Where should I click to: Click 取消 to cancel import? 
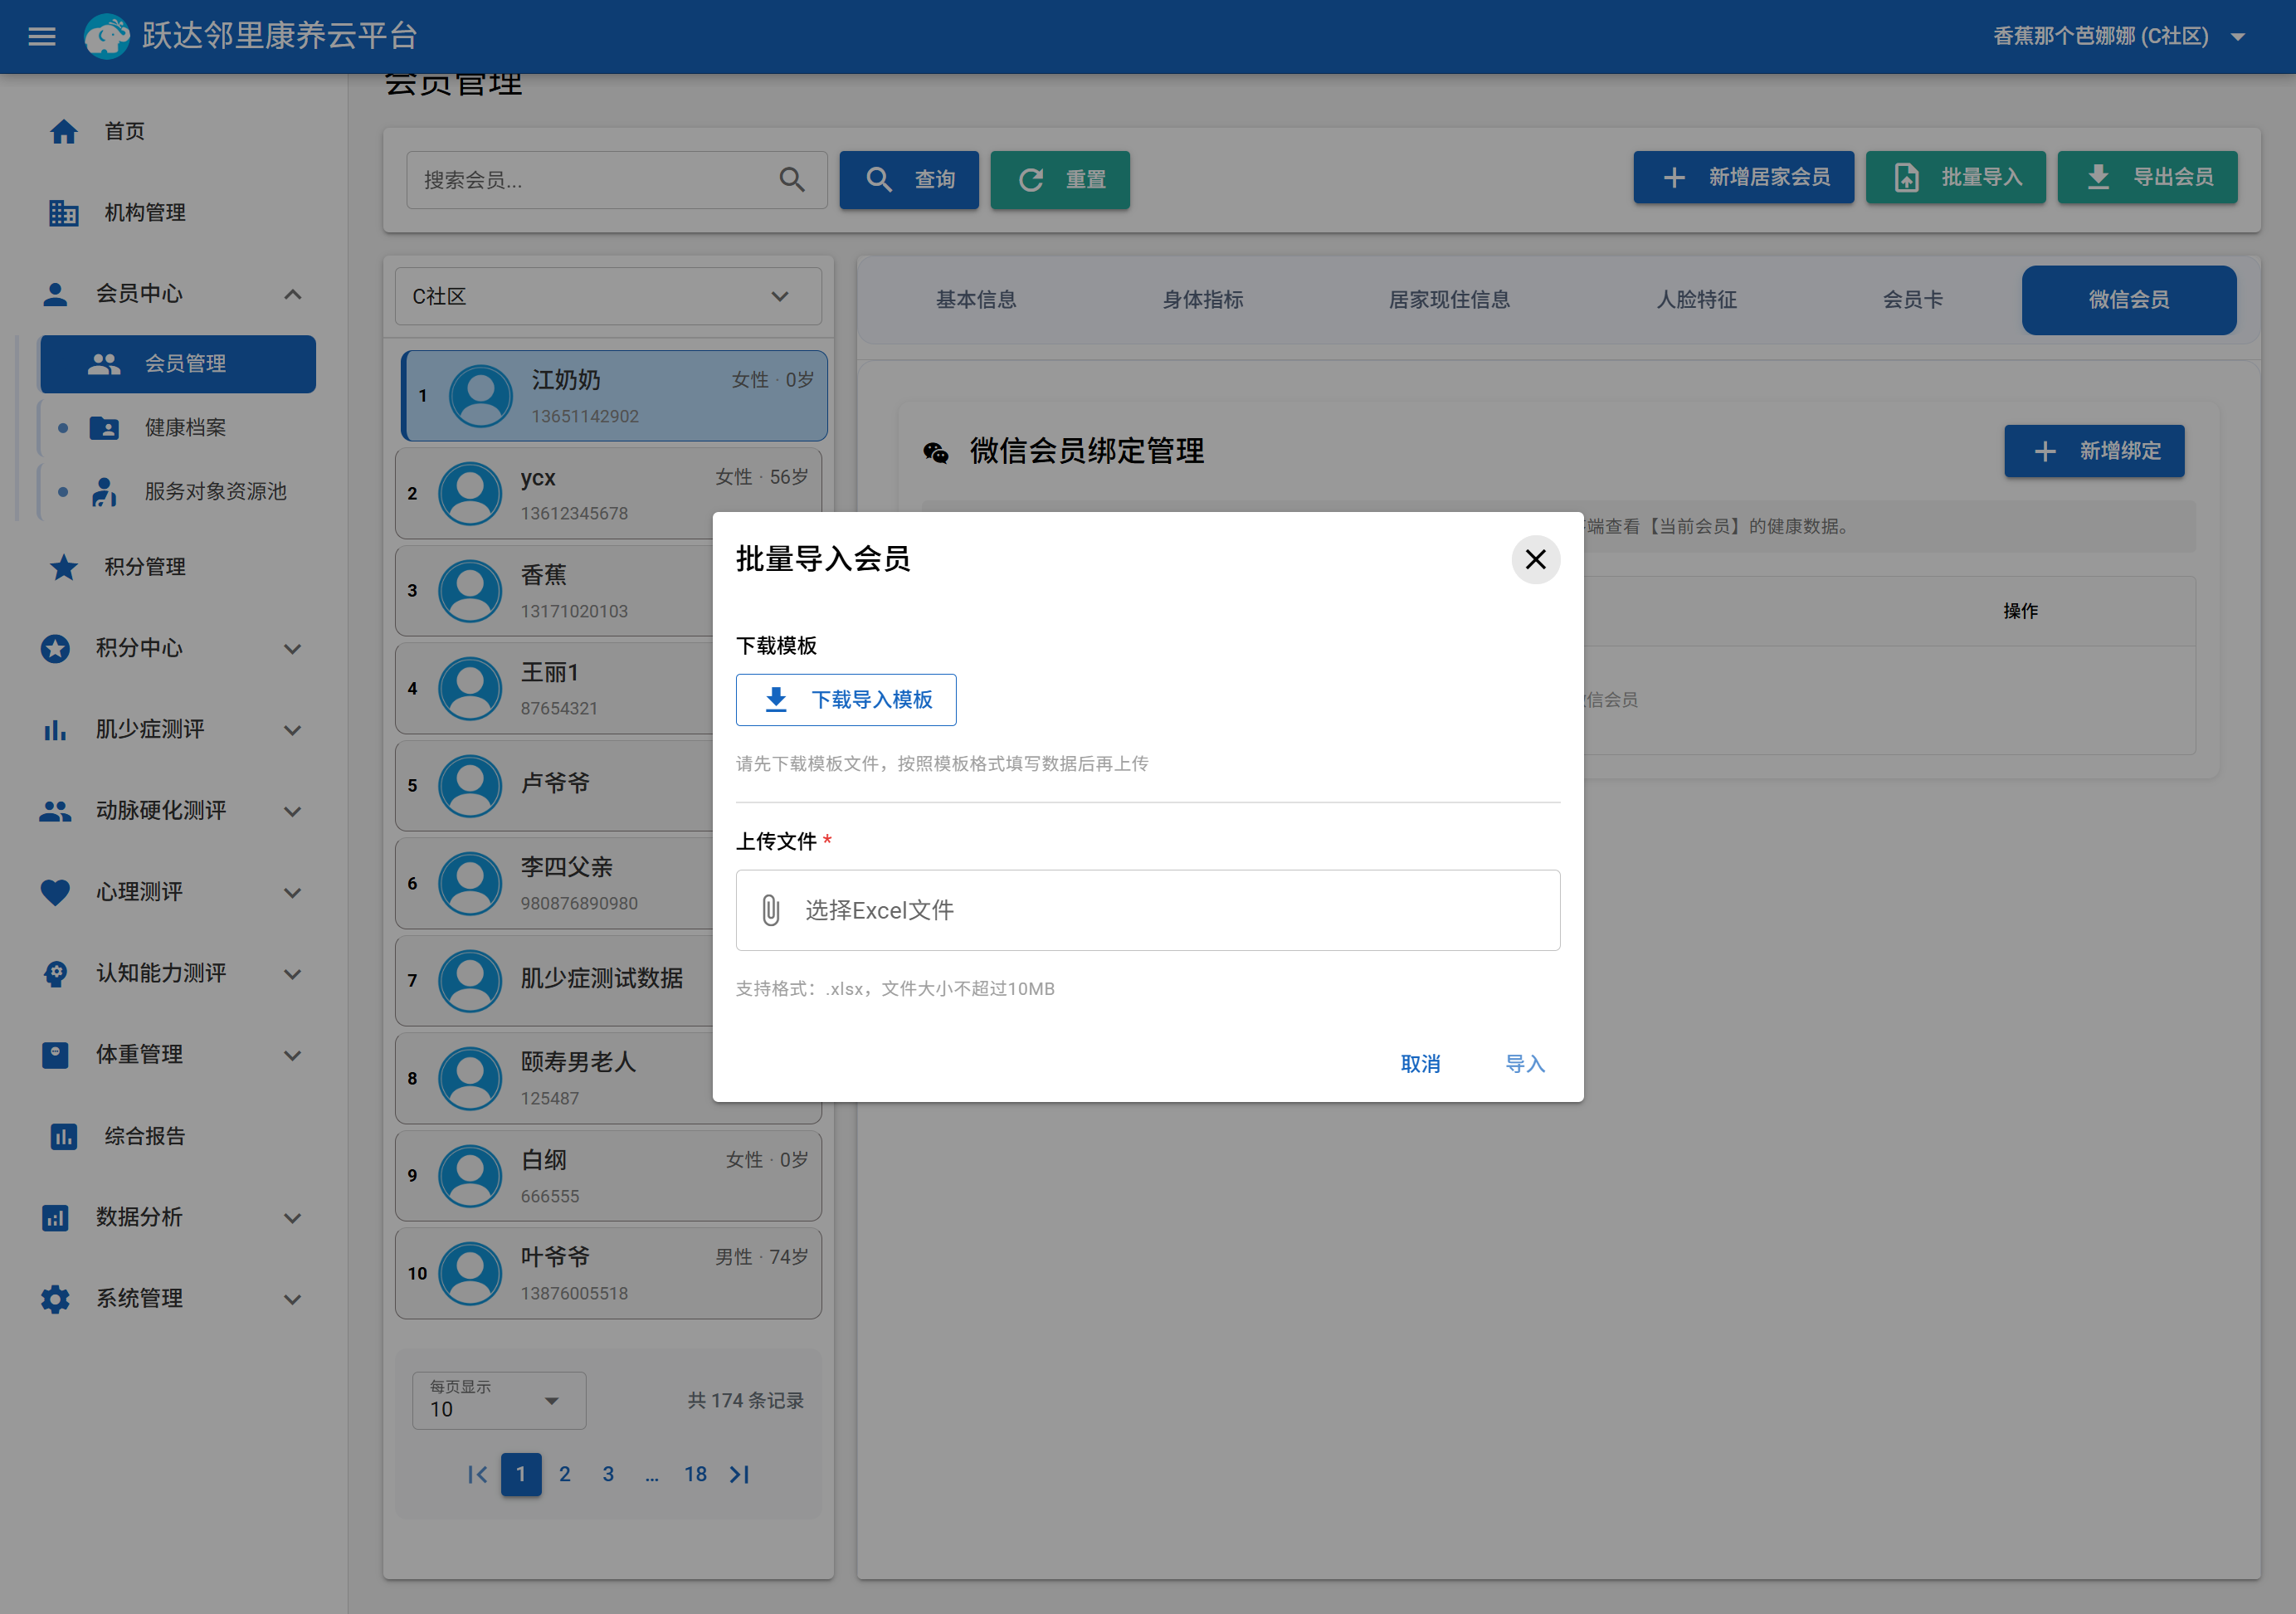click(1420, 1064)
